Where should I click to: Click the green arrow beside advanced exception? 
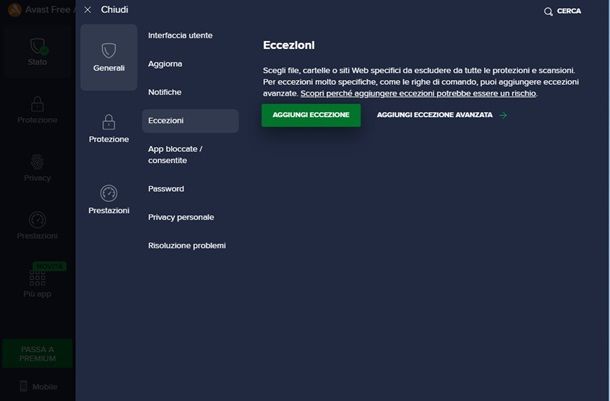[503, 115]
